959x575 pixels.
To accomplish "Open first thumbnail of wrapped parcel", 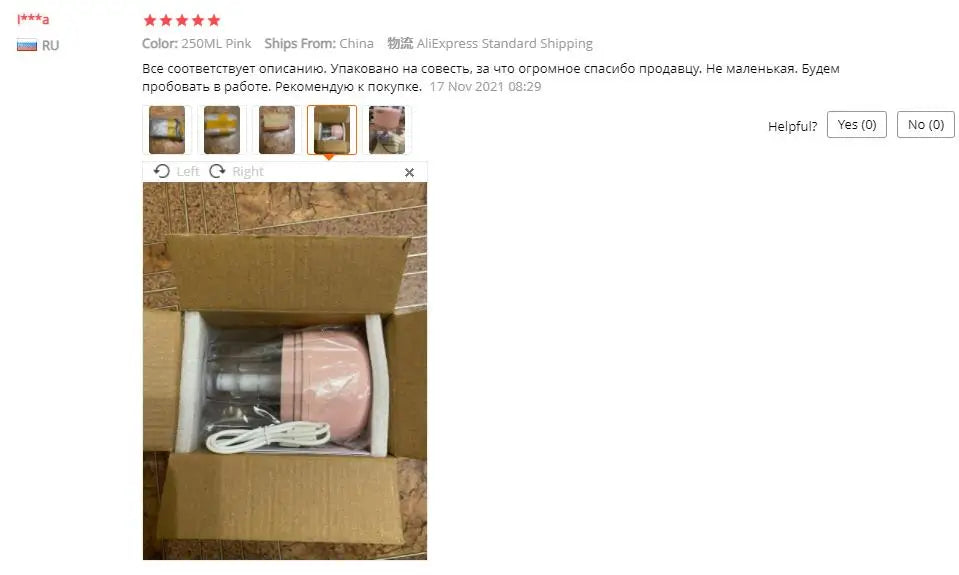I will click(167, 130).
